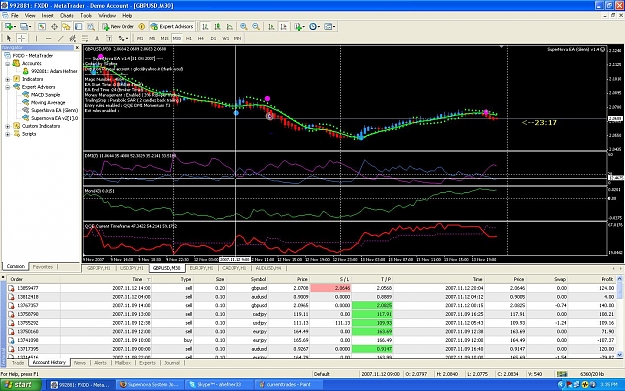
Task: Open the Insert menu
Action: tap(47, 16)
